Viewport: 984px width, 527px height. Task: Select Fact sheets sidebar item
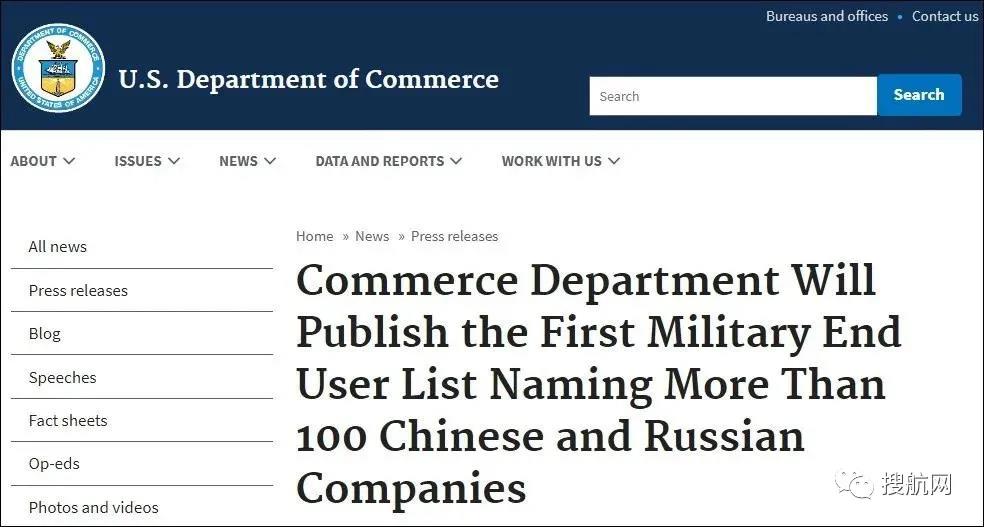(x=68, y=420)
